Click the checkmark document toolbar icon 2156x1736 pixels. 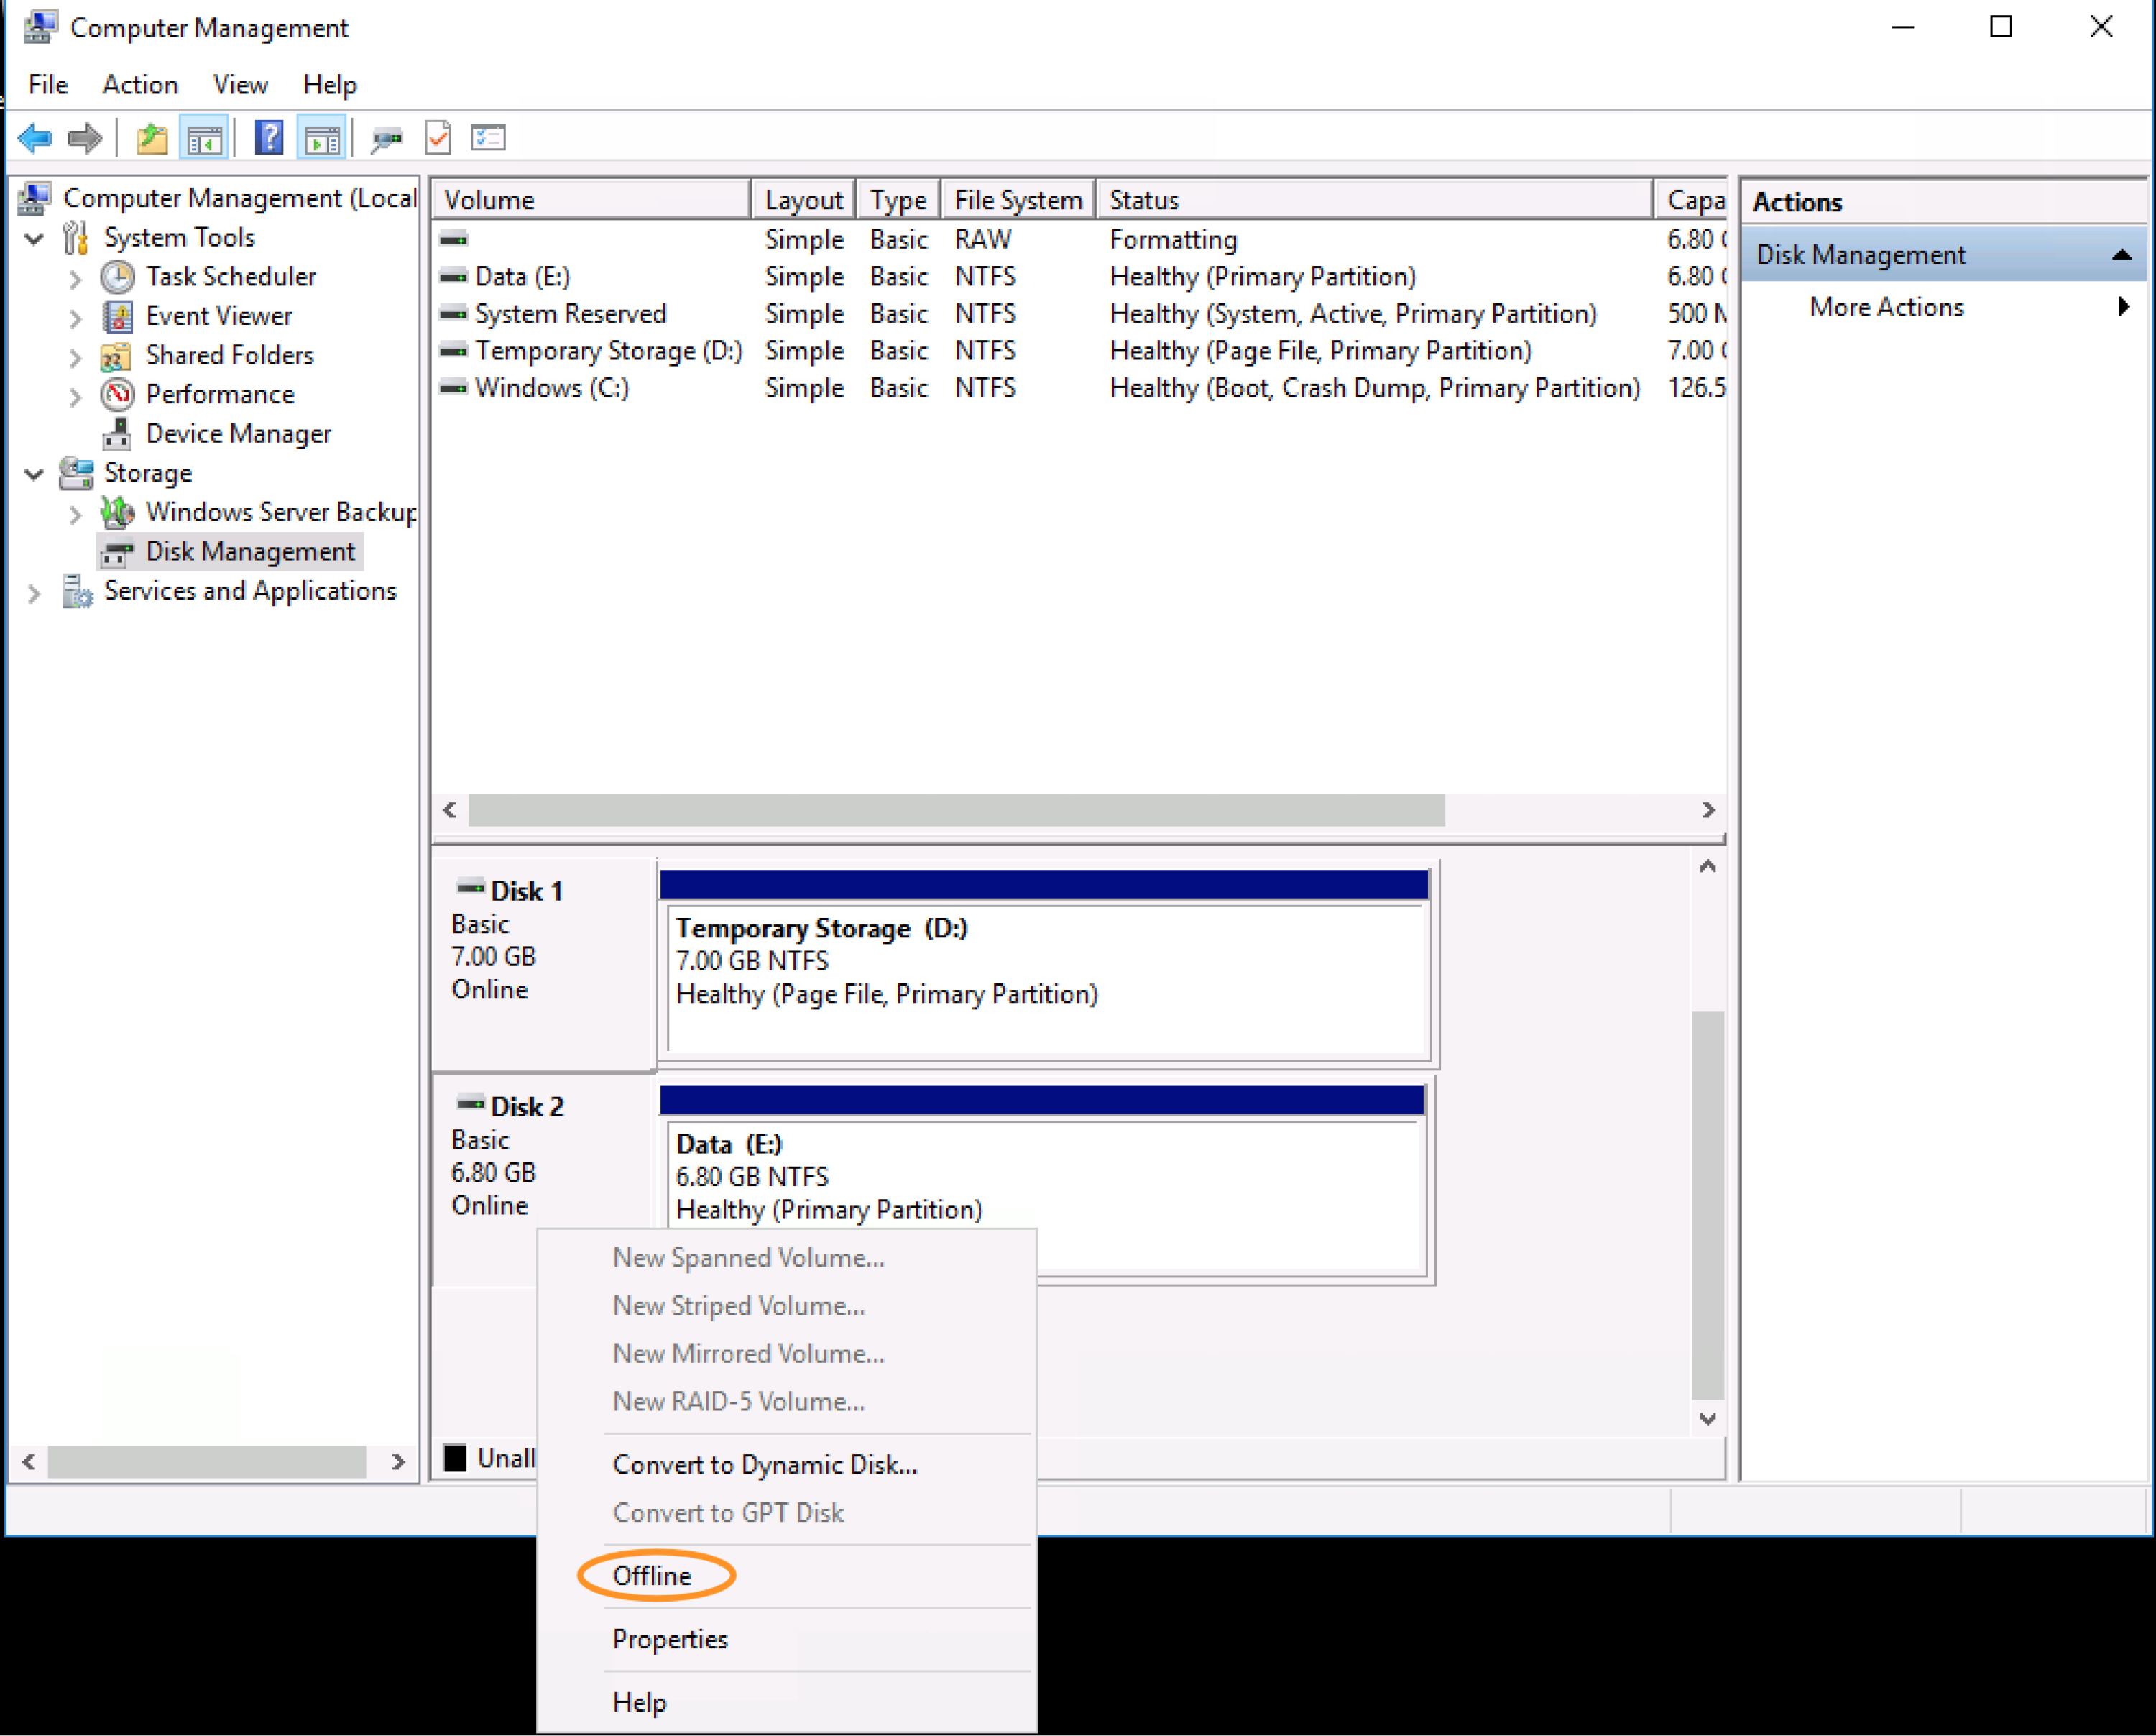tap(438, 138)
